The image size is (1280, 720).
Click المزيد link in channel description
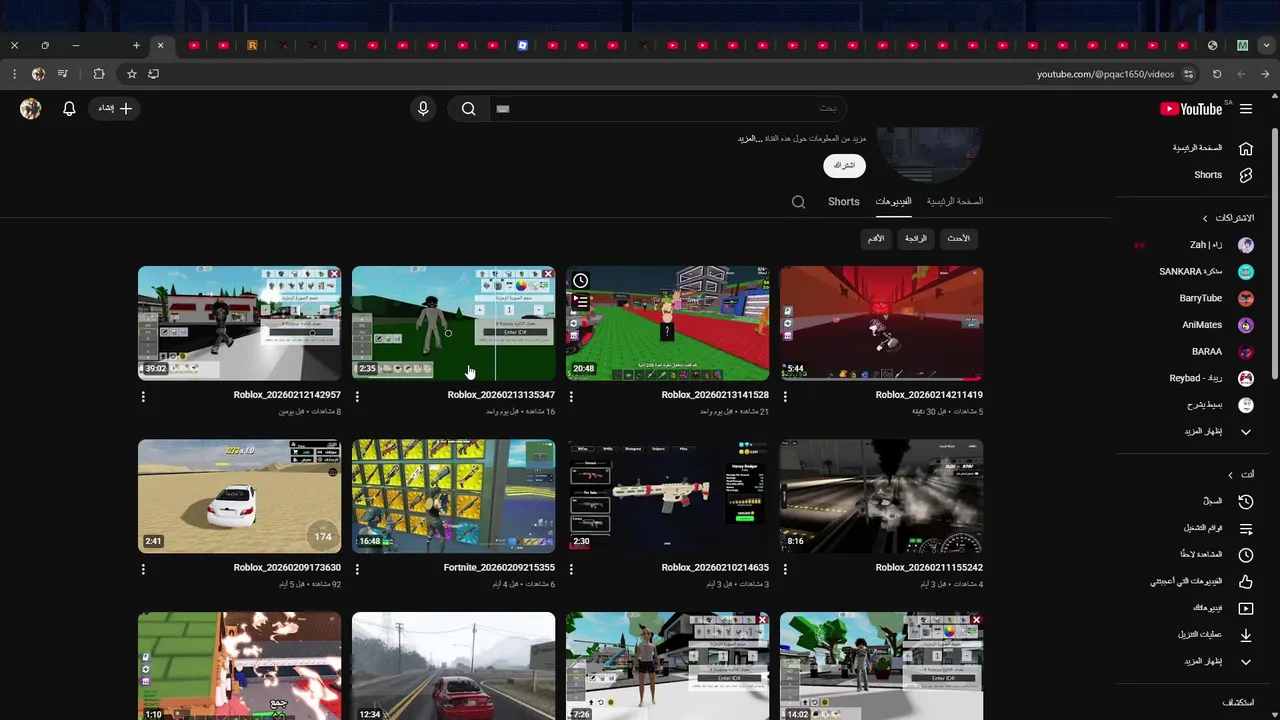pyautogui.click(x=750, y=139)
